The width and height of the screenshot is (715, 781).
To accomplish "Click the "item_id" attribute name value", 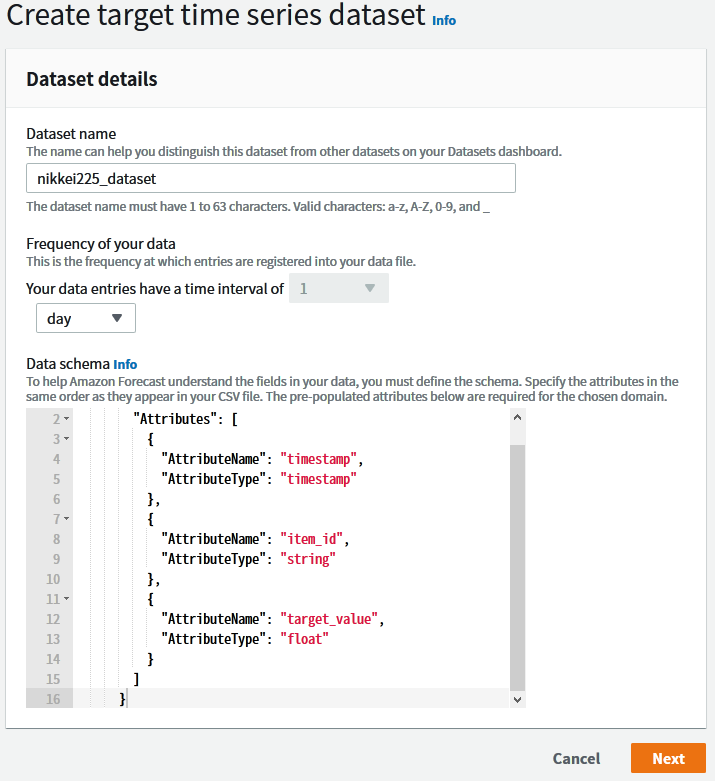I will 313,539.
